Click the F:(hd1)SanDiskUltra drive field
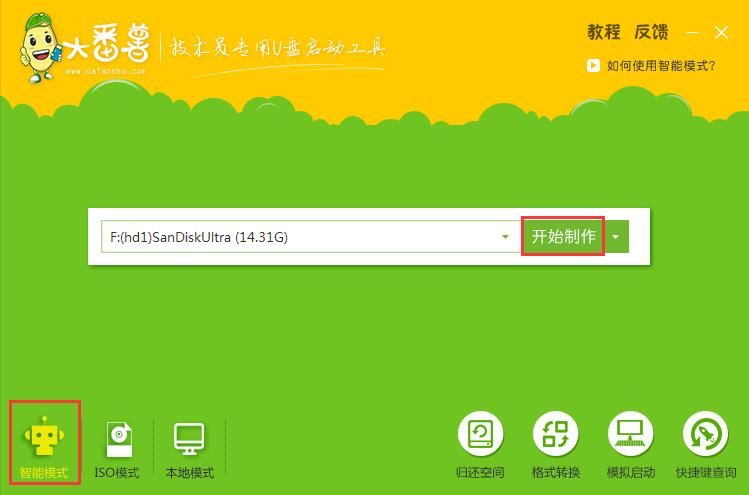 300,237
